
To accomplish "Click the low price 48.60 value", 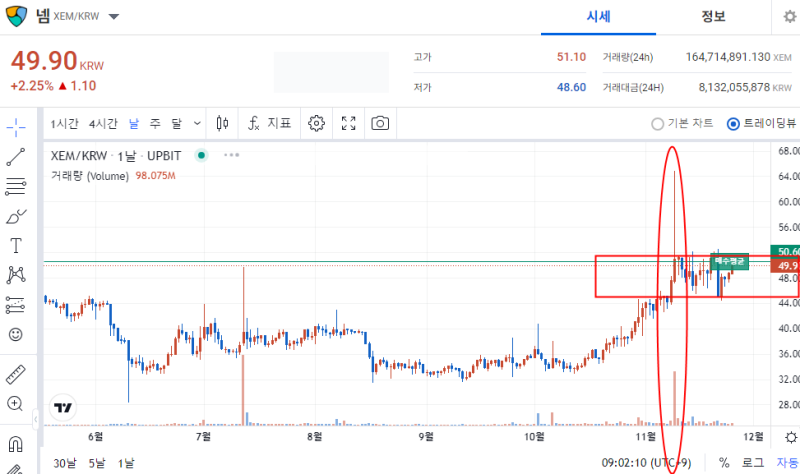I will [571, 87].
